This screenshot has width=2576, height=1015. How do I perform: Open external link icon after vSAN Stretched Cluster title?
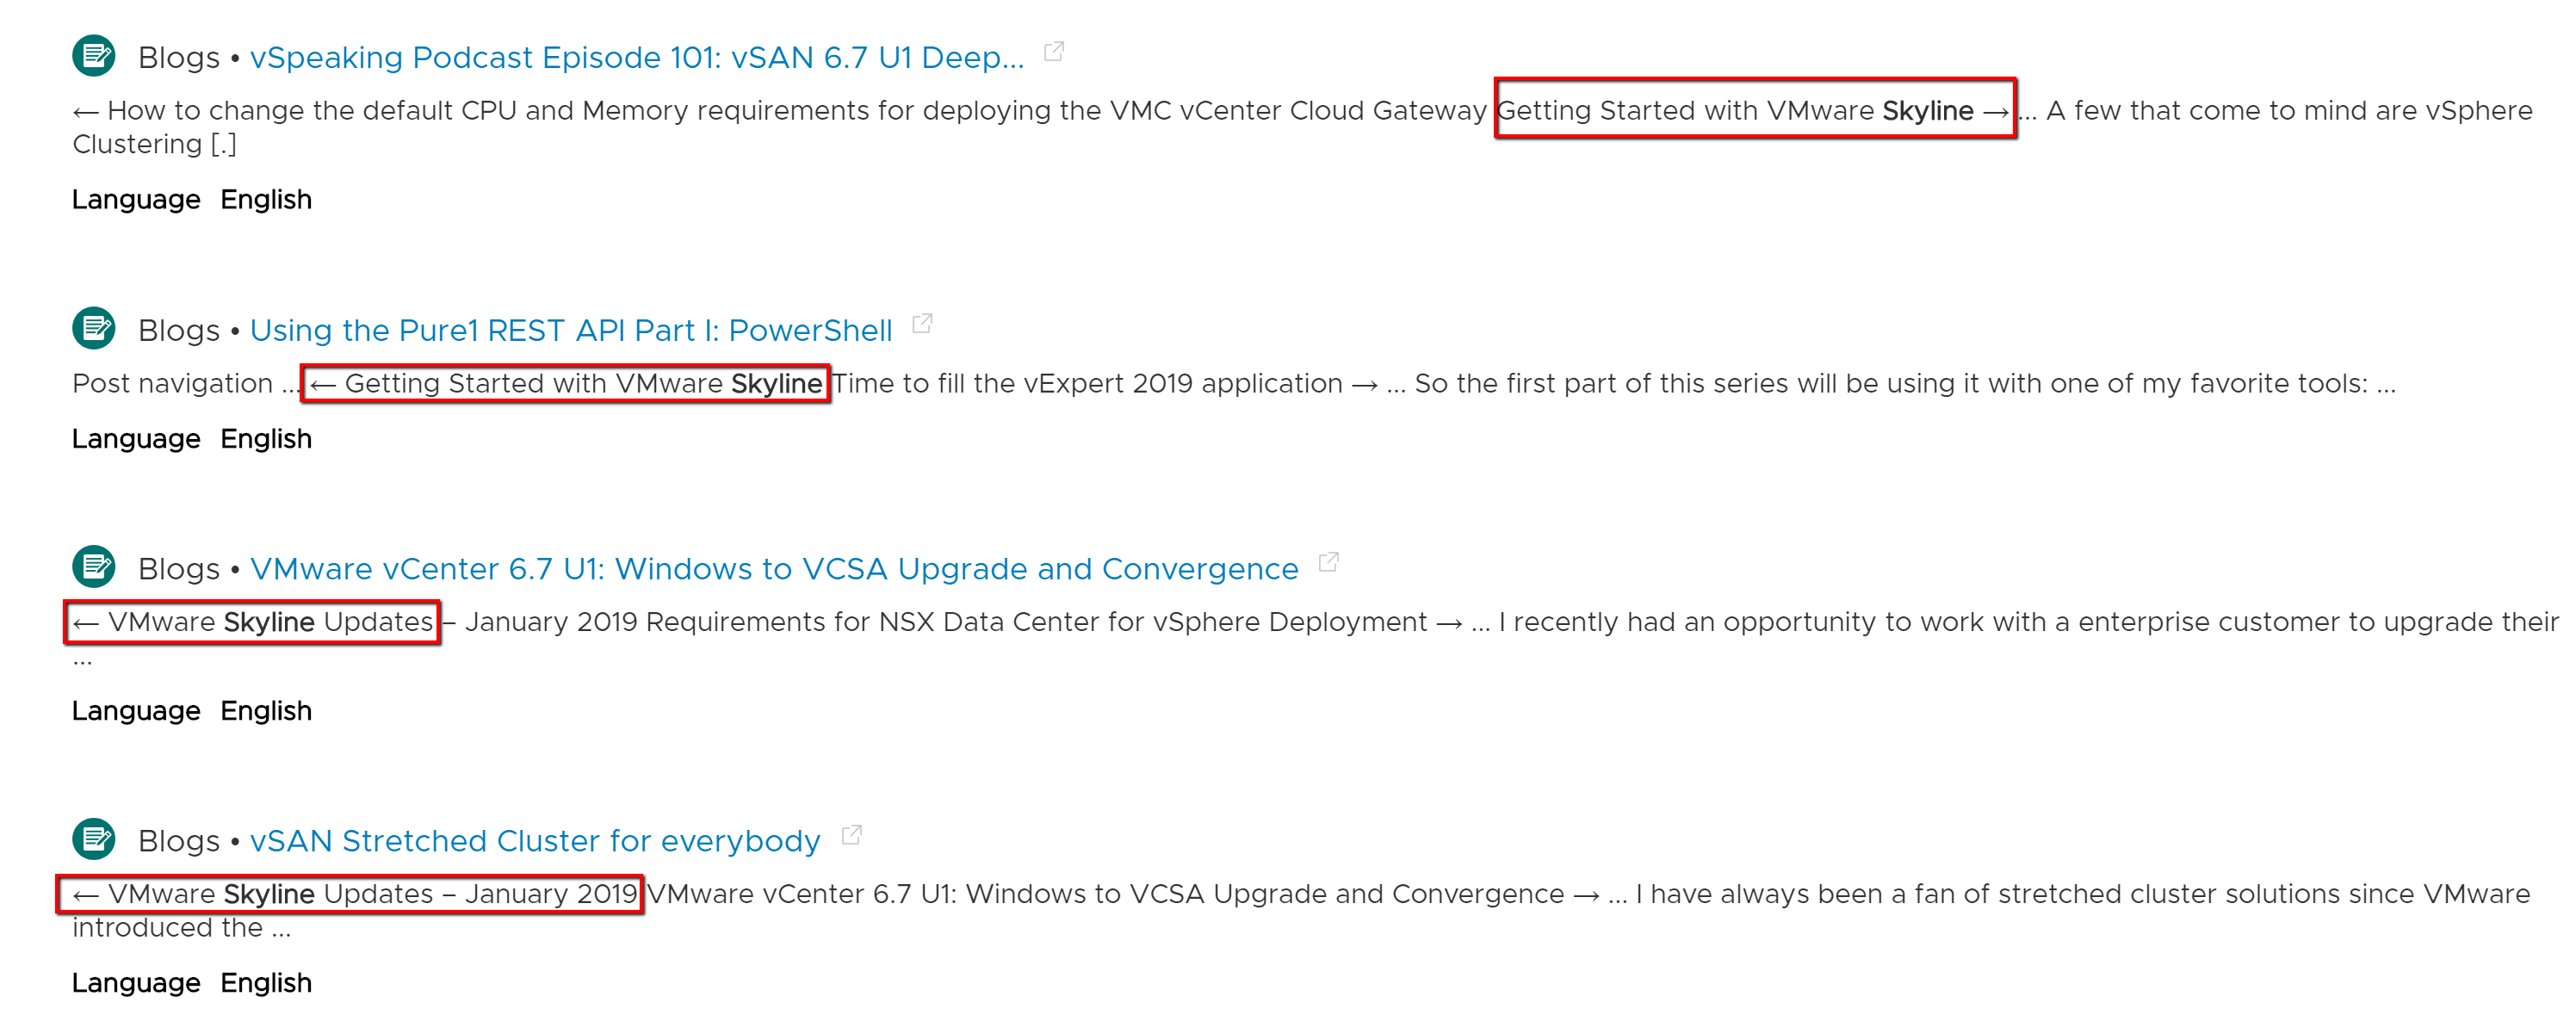[851, 835]
